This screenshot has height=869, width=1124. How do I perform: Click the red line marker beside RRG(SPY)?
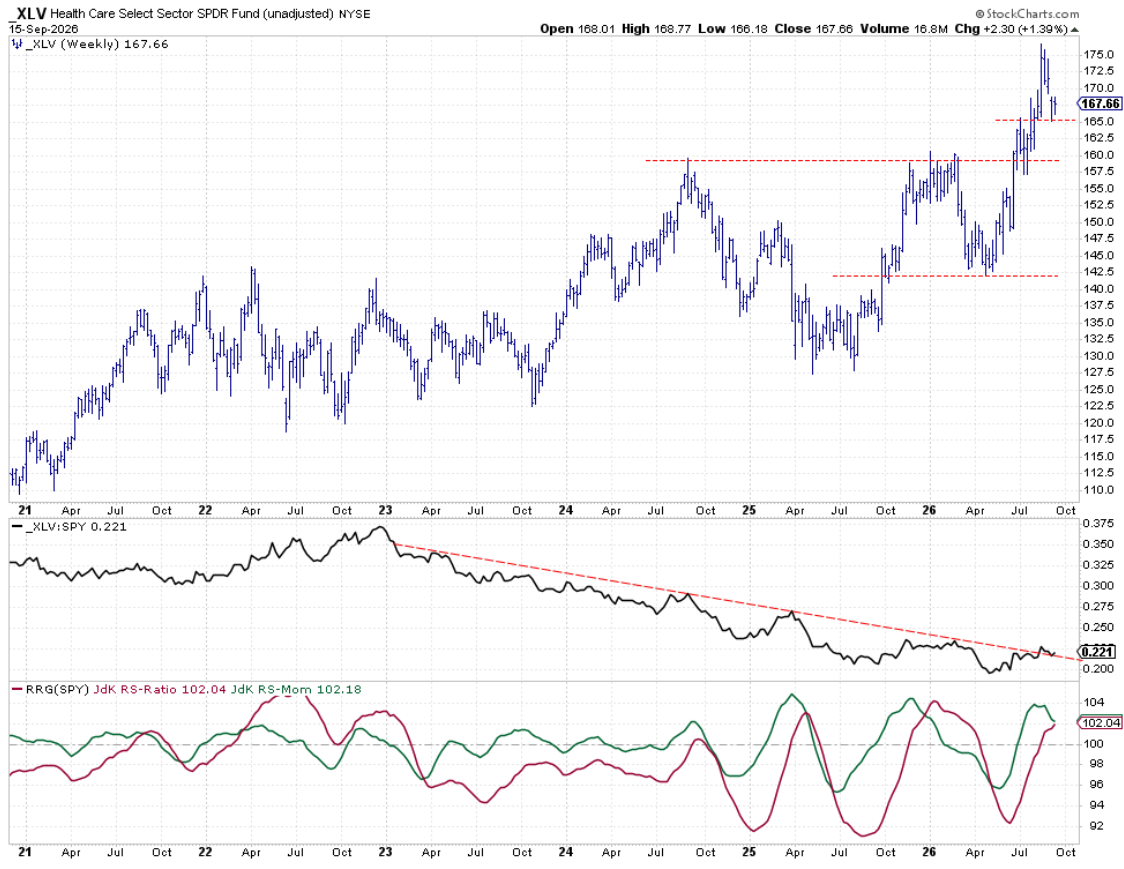point(17,690)
